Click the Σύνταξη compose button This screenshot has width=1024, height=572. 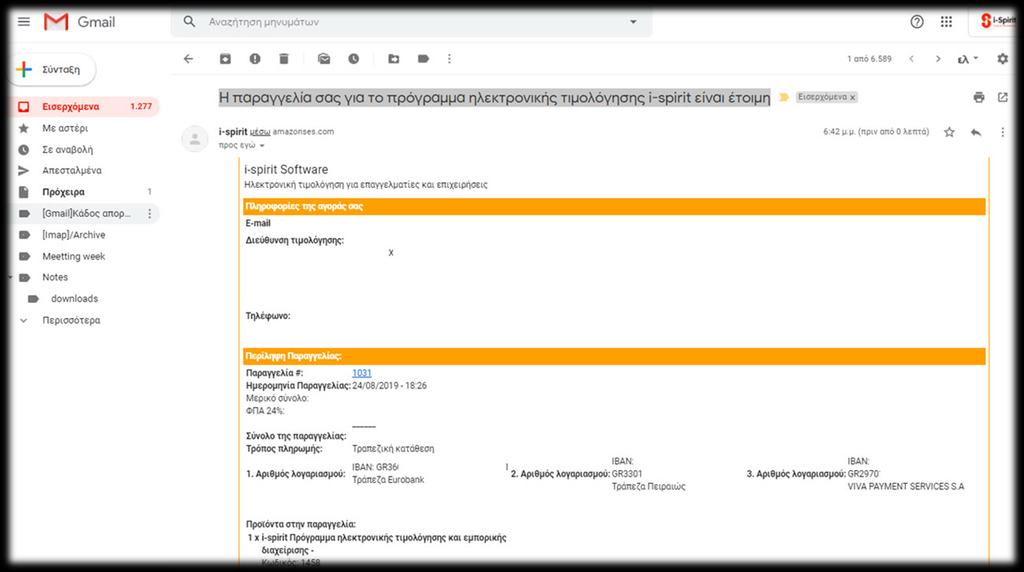coord(54,69)
